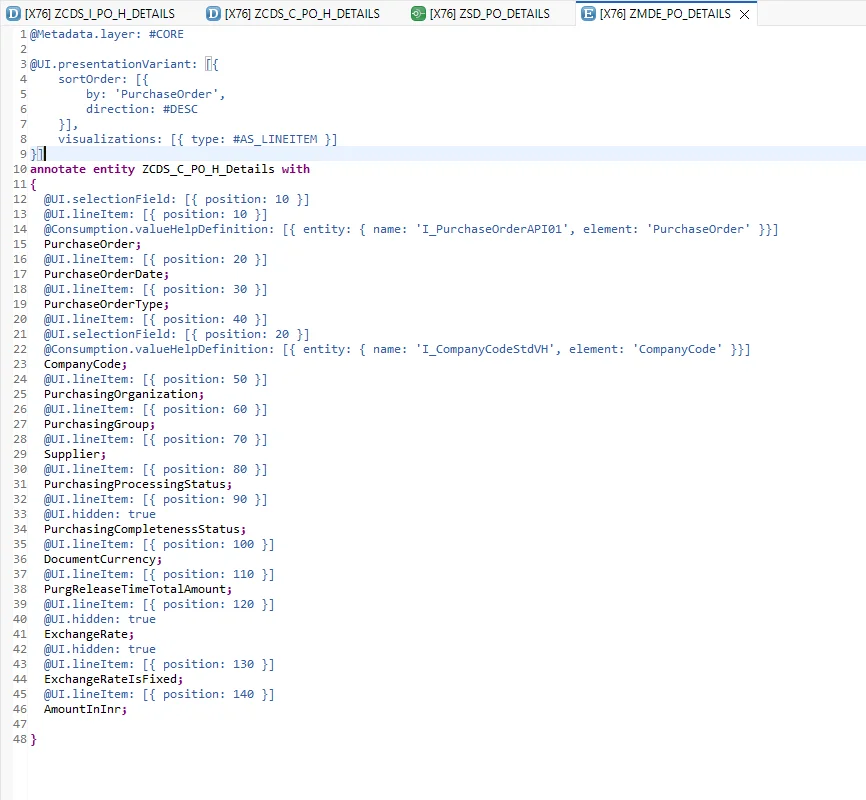
Task: Click @UI.hidden: true on line 40
Action: pos(99,619)
